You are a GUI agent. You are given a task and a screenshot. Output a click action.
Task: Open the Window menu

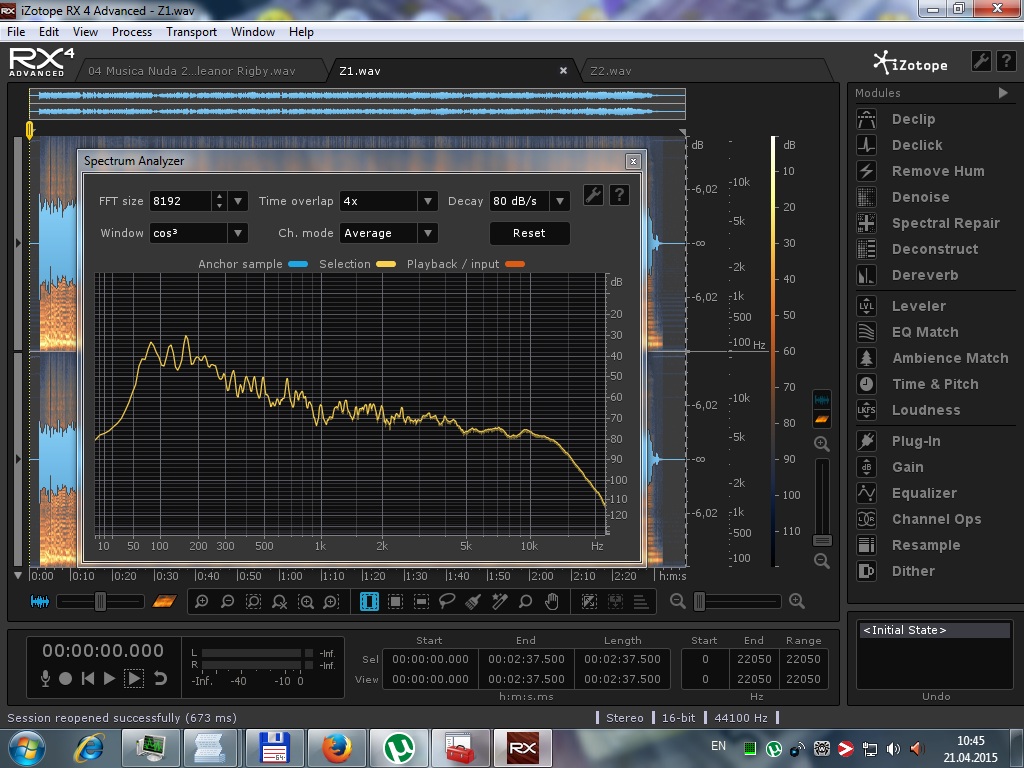253,31
